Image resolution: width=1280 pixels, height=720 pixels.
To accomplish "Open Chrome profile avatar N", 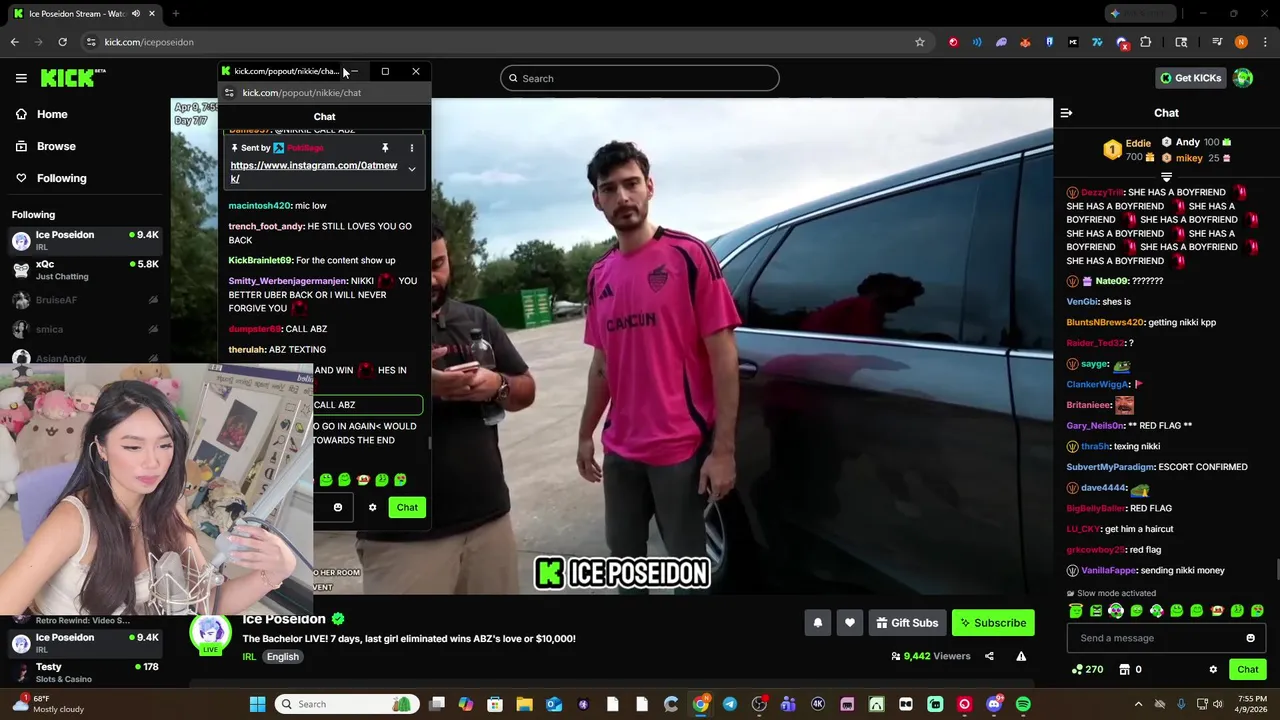I will pyautogui.click(x=1241, y=42).
